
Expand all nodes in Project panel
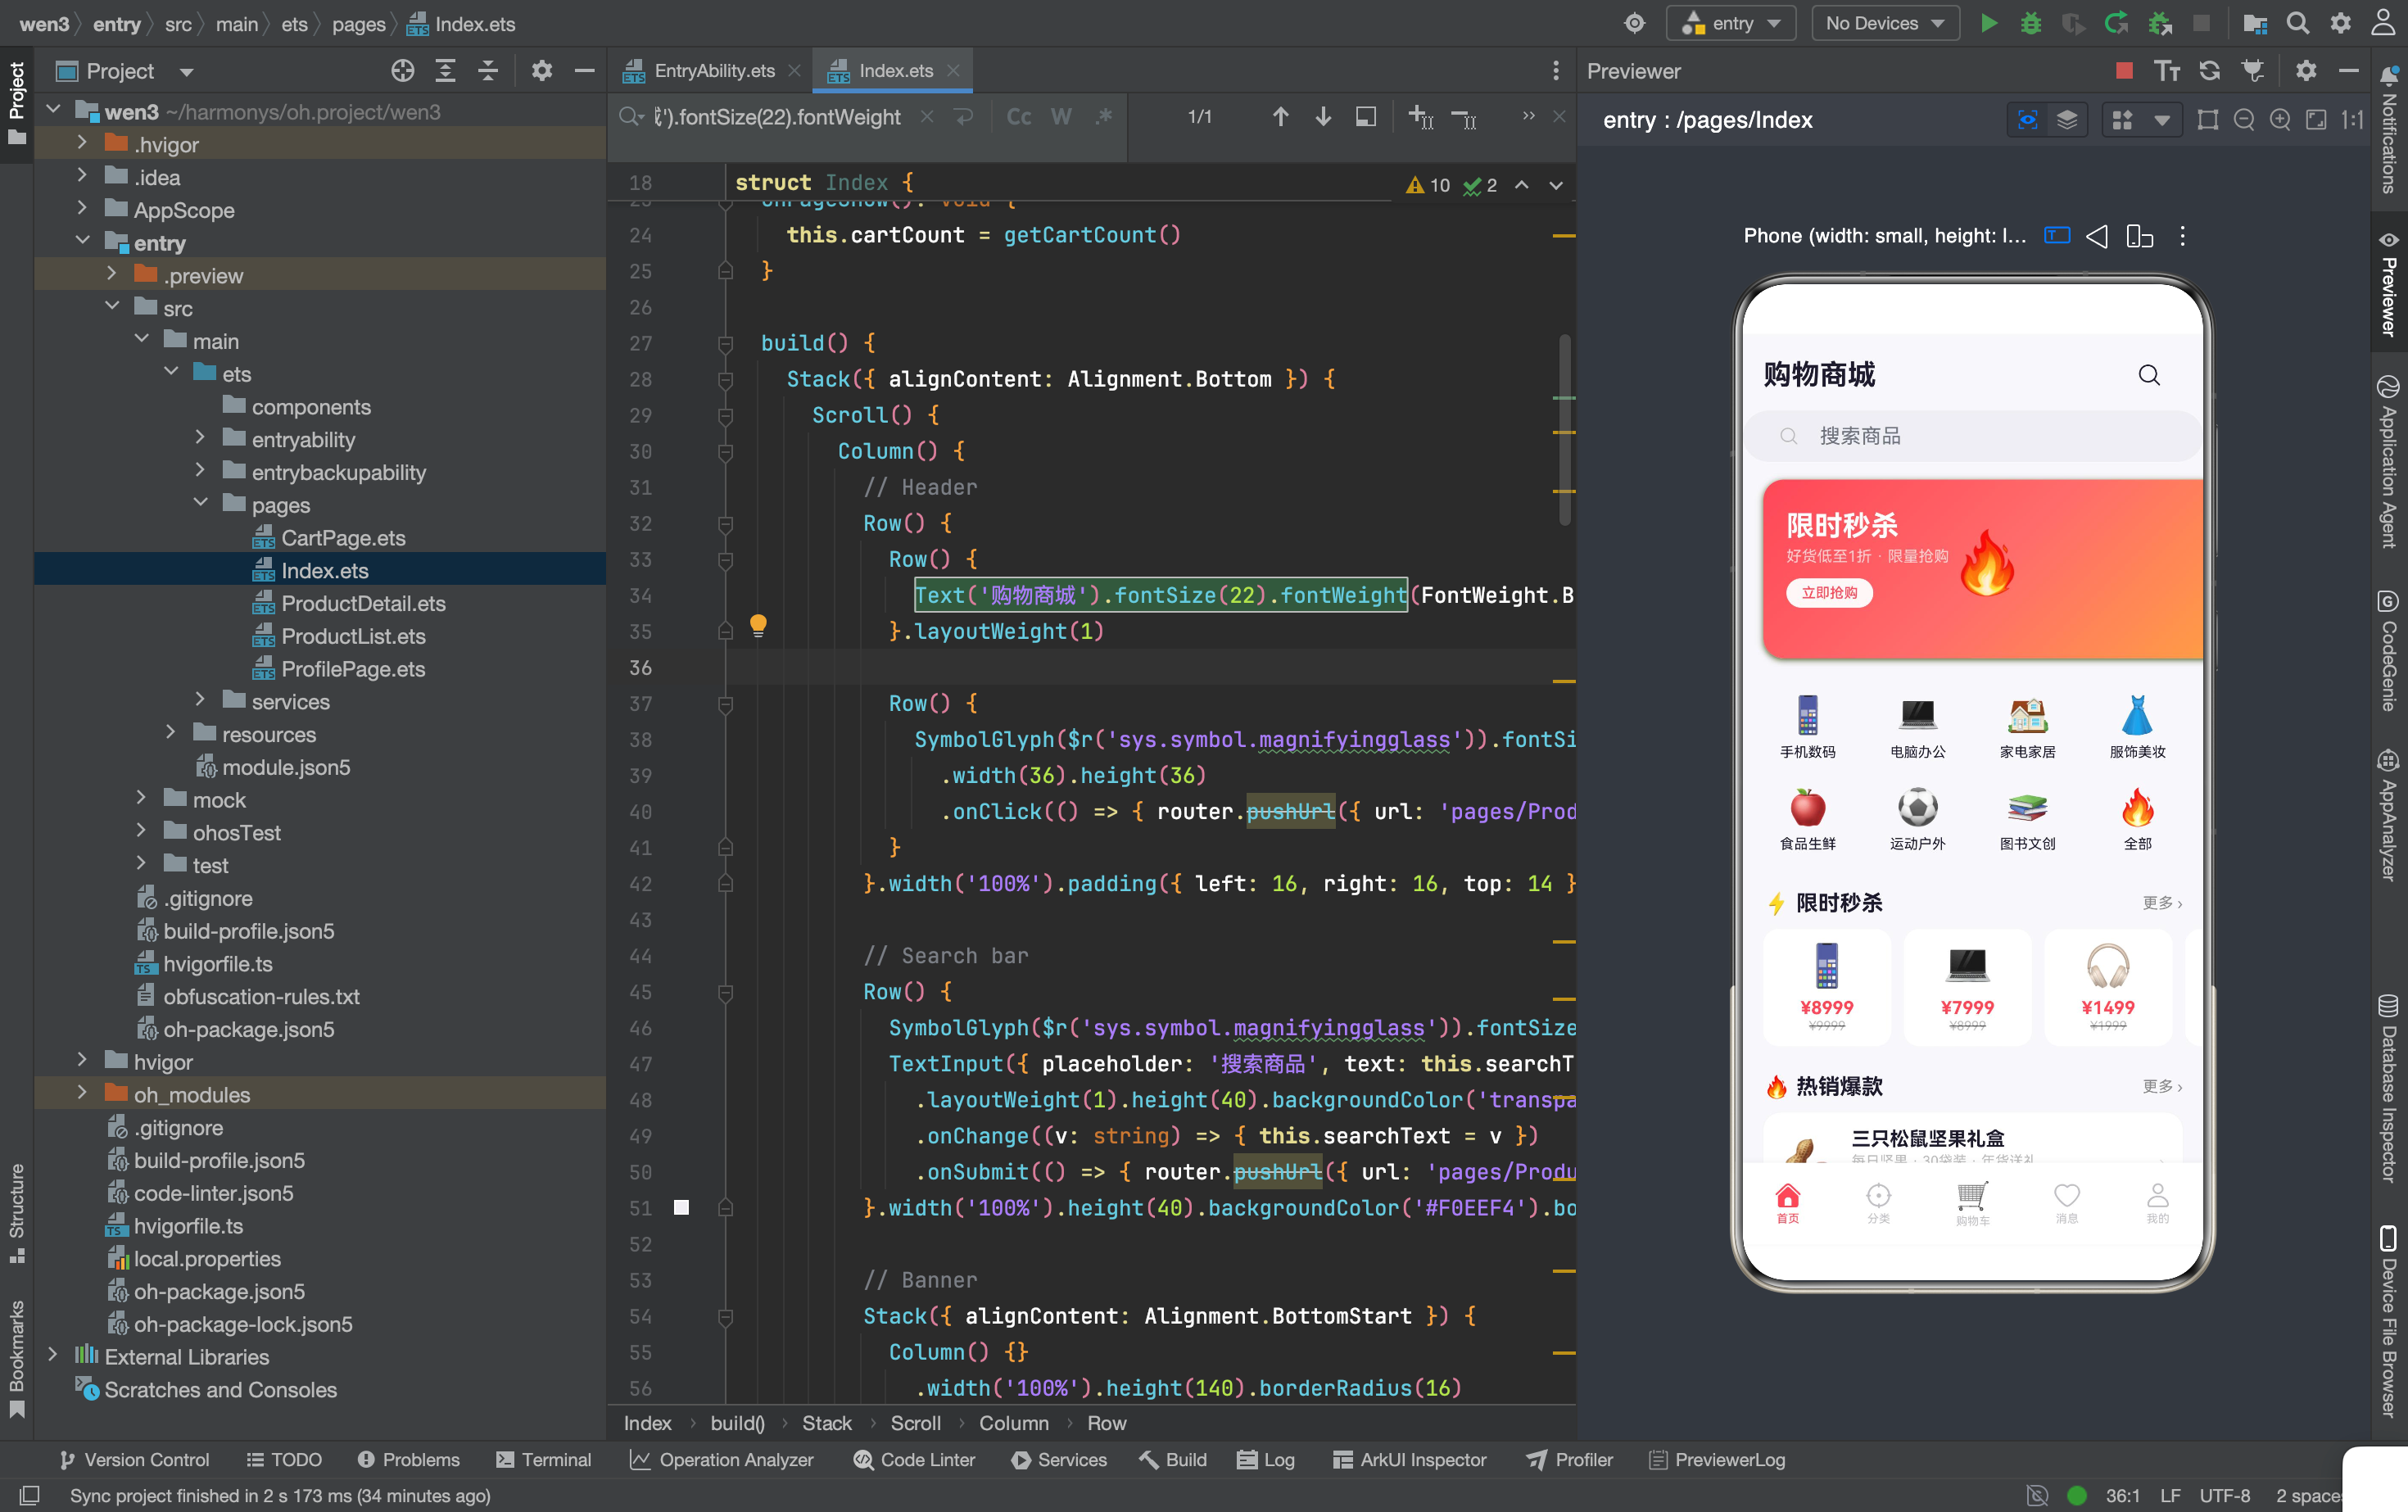point(445,71)
